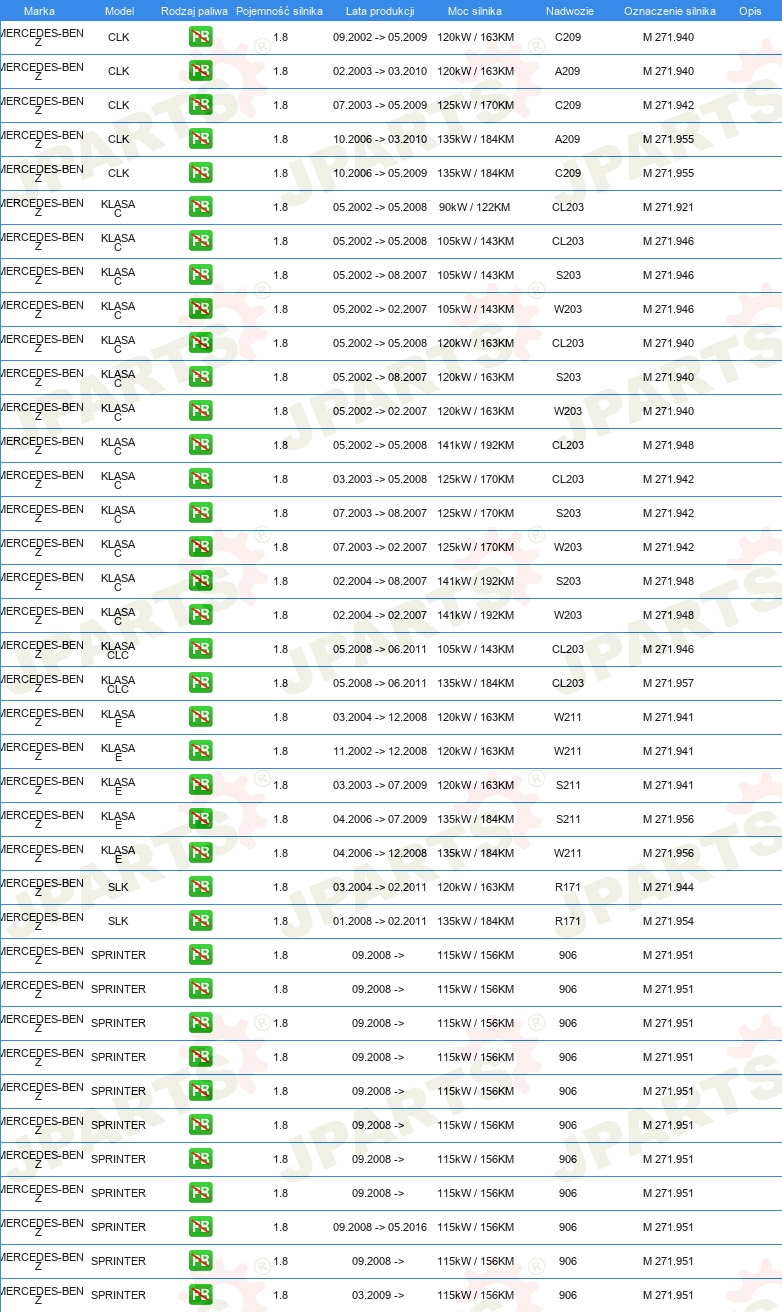782x1312 pixels.
Task: Click fuel icon for CL203 M 271.940 row
Action: click(x=200, y=344)
